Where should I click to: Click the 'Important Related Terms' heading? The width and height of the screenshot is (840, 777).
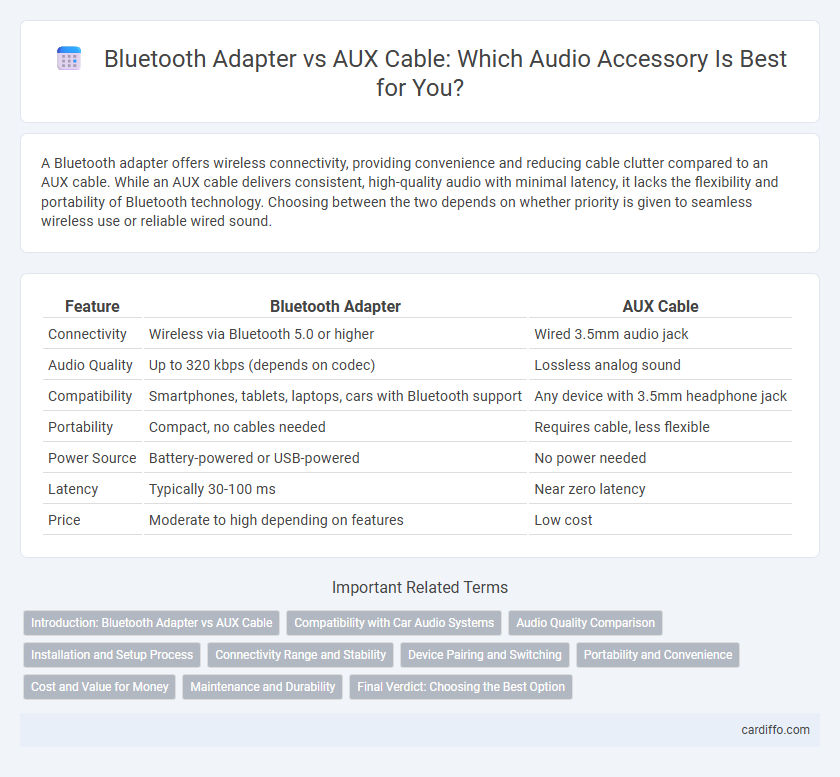pyautogui.click(x=420, y=587)
